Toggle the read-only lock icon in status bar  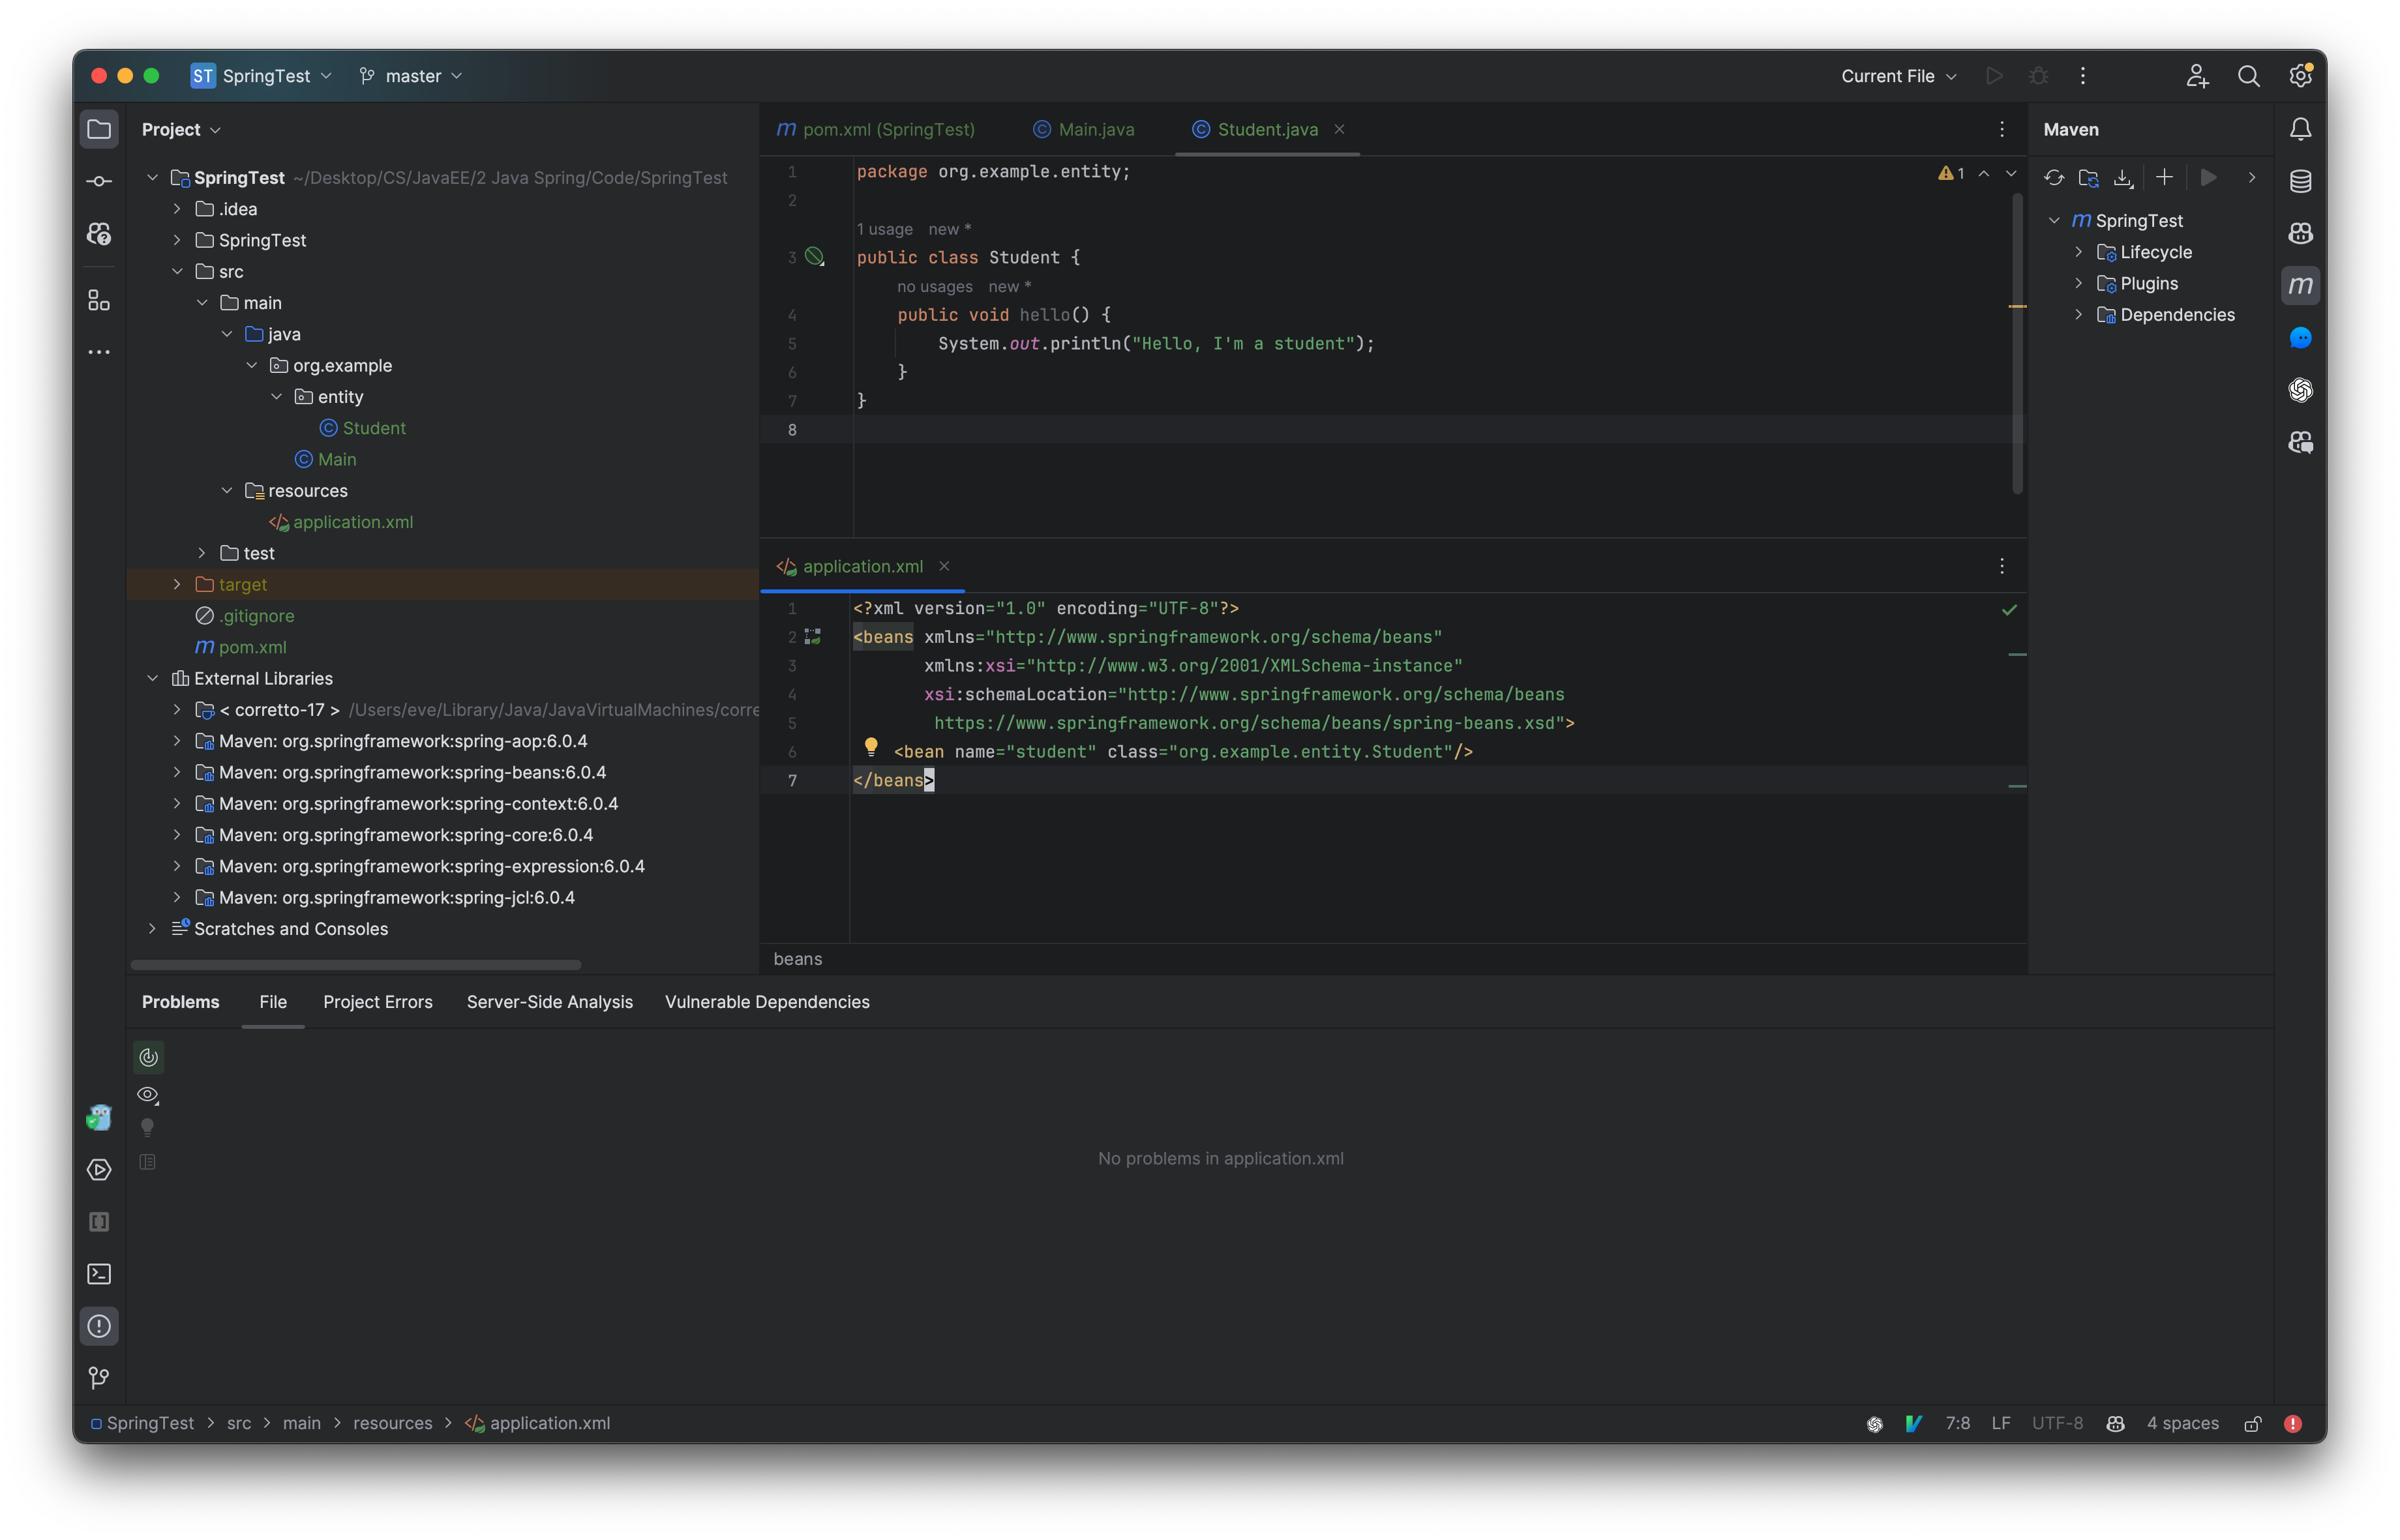pyautogui.click(x=2252, y=1423)
